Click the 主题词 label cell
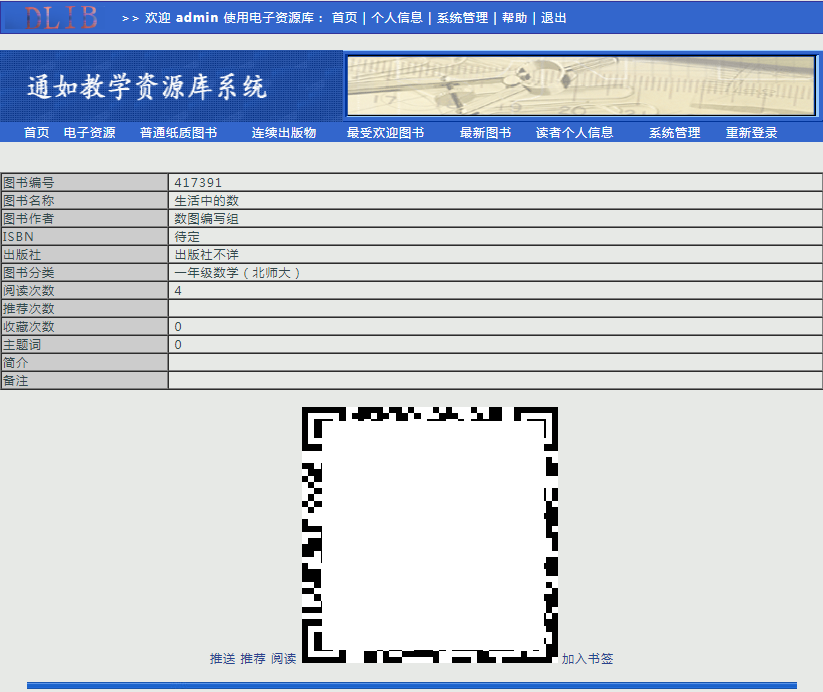The width and height of the screenshot is (823, 692). (x=84, y=345)
